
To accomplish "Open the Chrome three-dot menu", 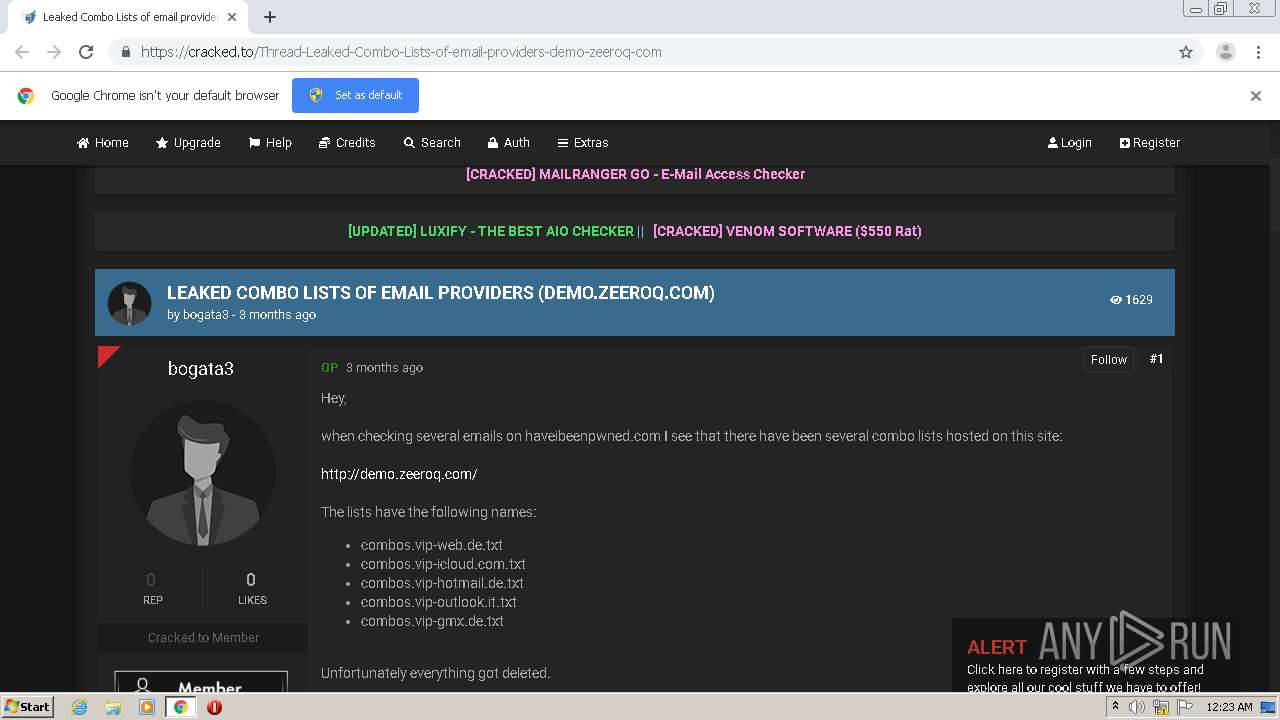I will click(x=1258, y=52).
